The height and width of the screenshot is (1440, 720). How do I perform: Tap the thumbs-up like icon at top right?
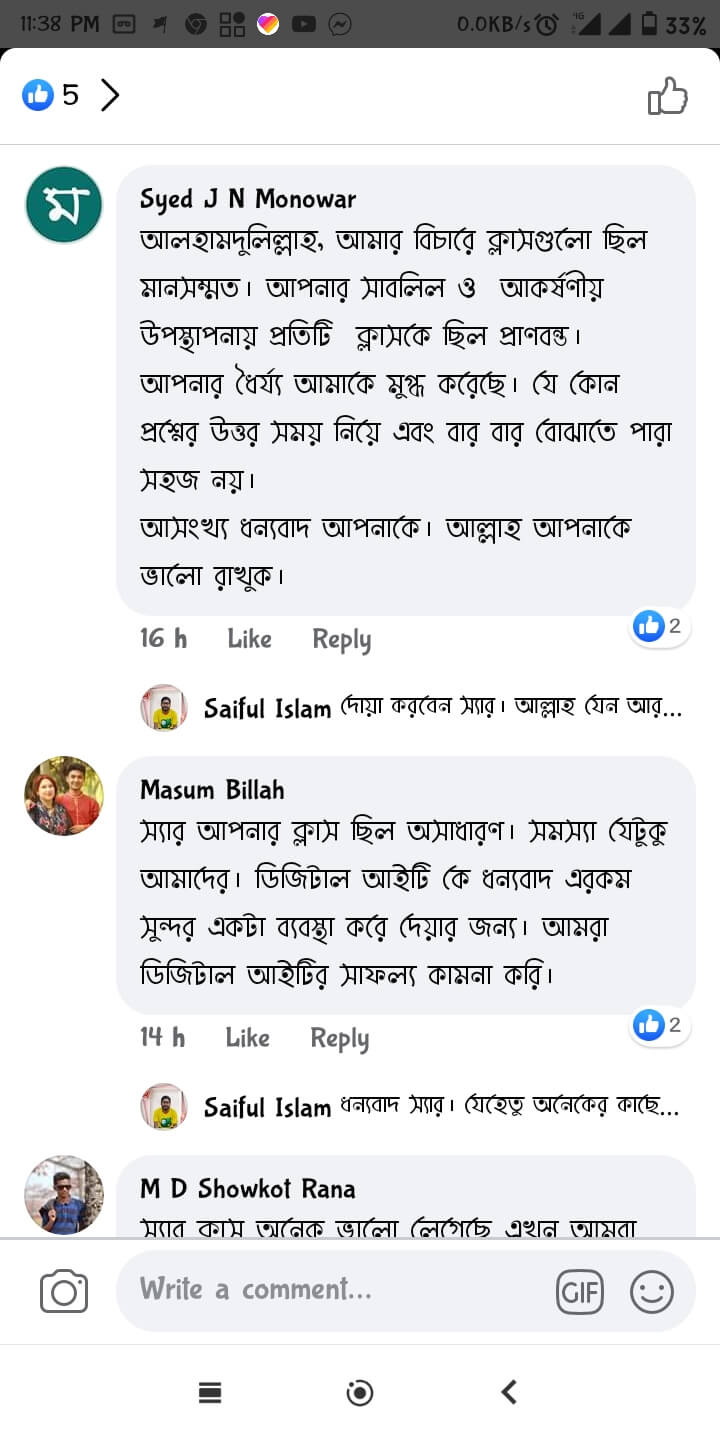[x=668, y=96]
